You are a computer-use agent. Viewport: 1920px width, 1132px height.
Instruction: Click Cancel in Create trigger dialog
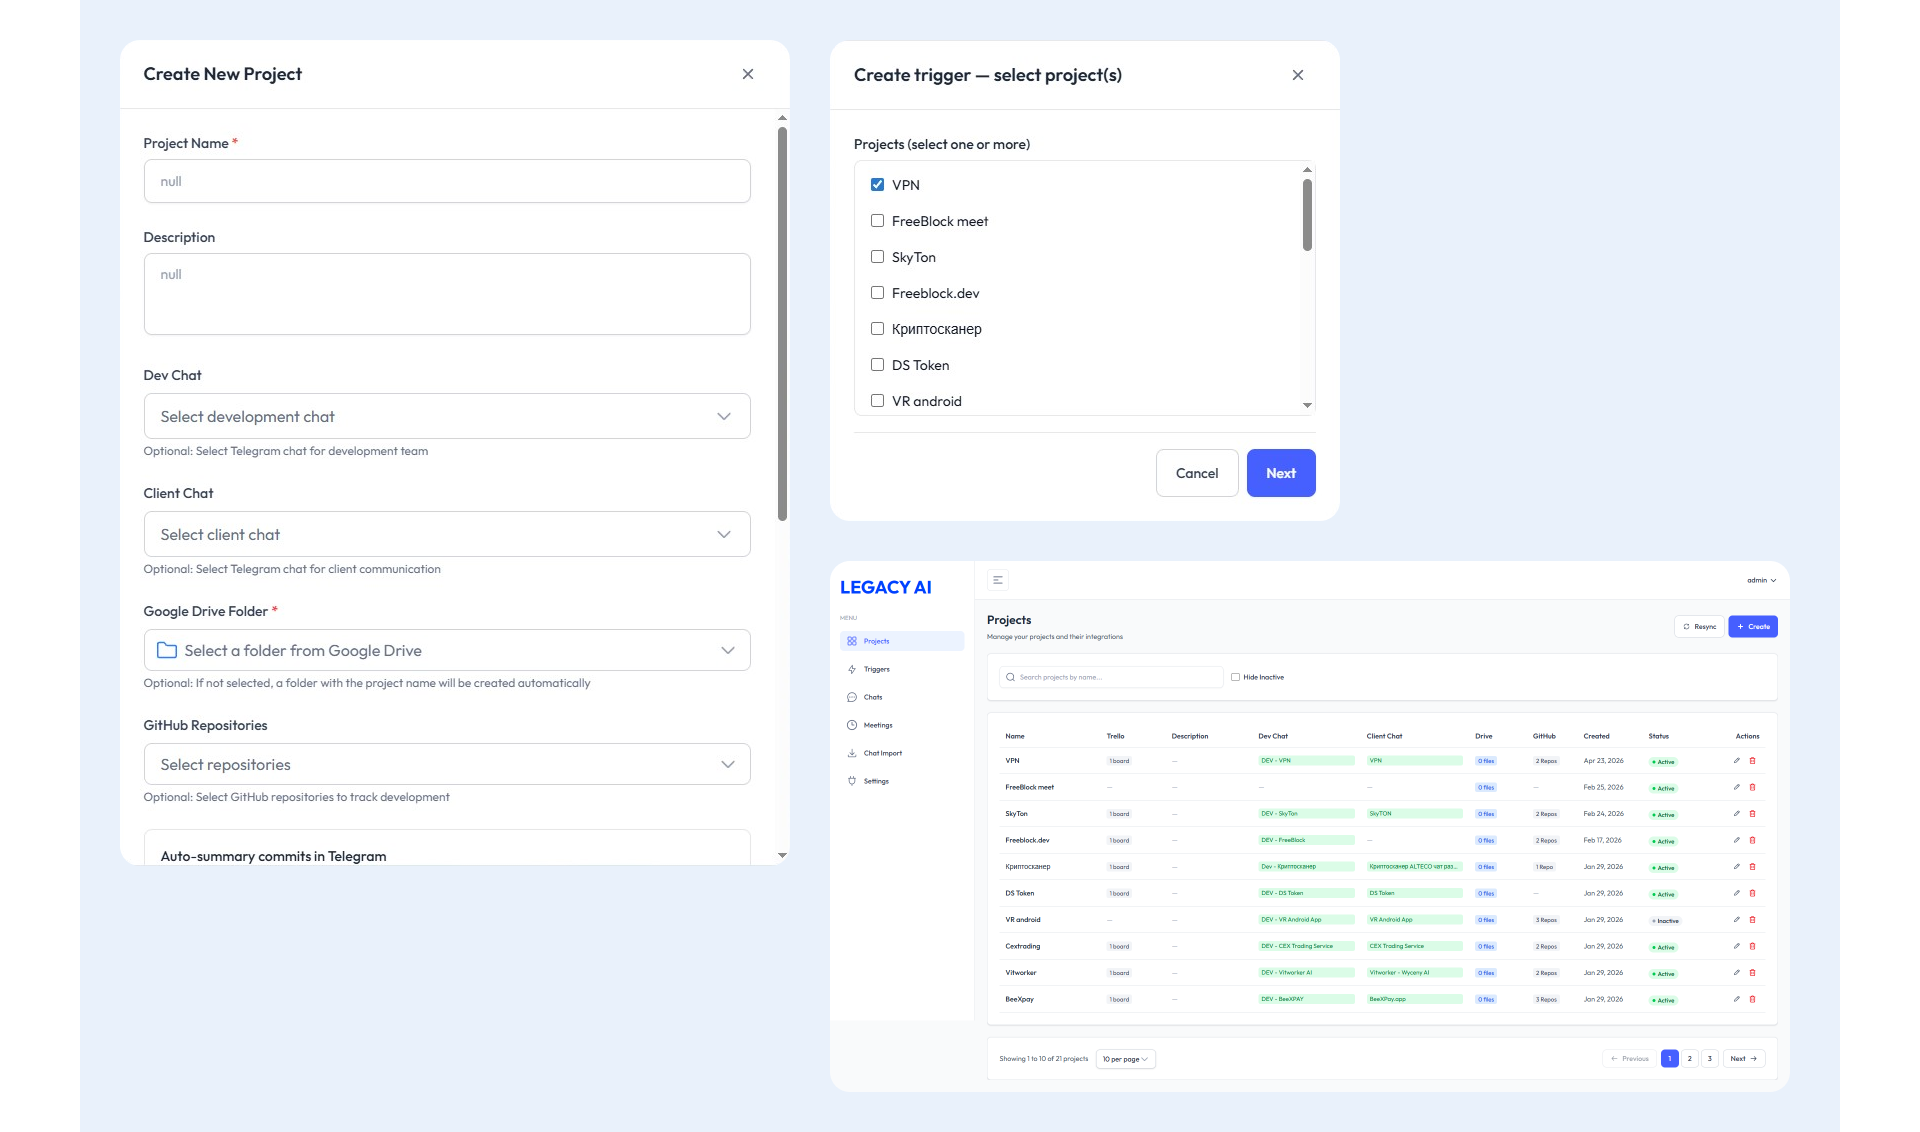[1197, 473]
